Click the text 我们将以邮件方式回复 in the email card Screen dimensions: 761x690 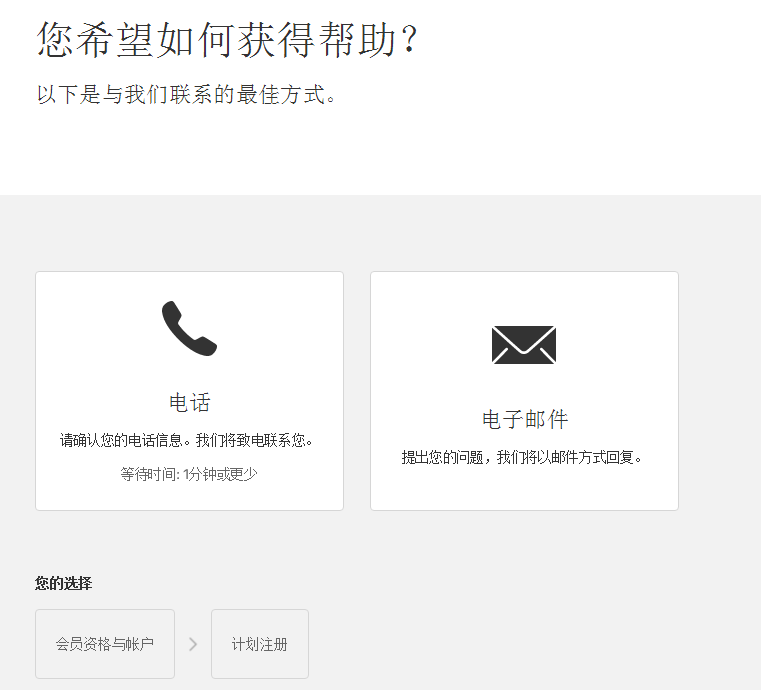click(570, 457)
